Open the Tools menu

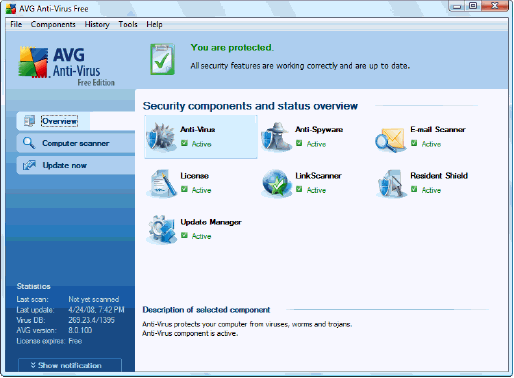(128, 24)
